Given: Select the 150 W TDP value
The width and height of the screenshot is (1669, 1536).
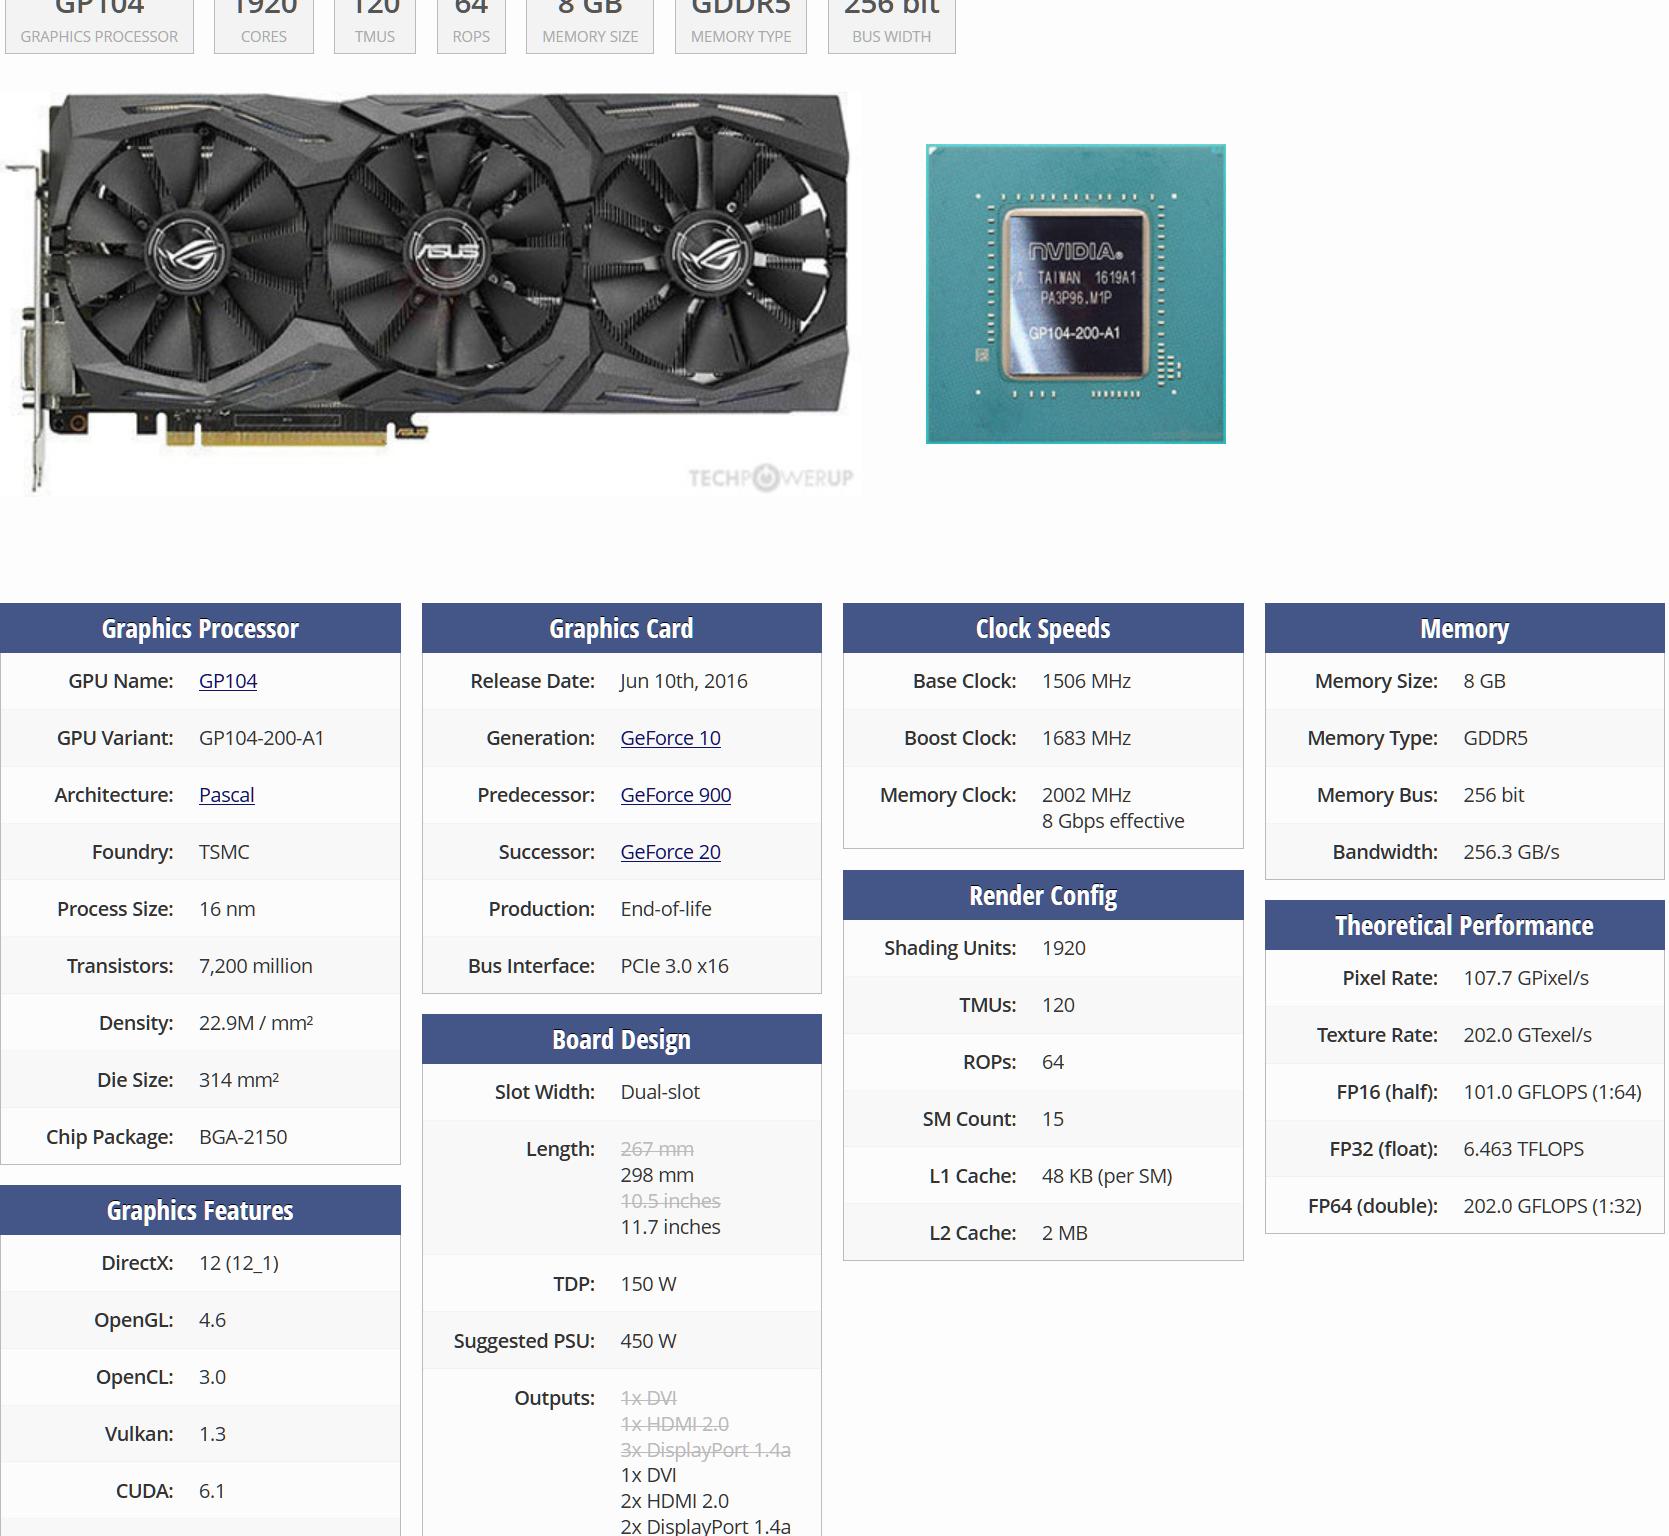Looking at the screenshot, I should tap(648, 1284).
